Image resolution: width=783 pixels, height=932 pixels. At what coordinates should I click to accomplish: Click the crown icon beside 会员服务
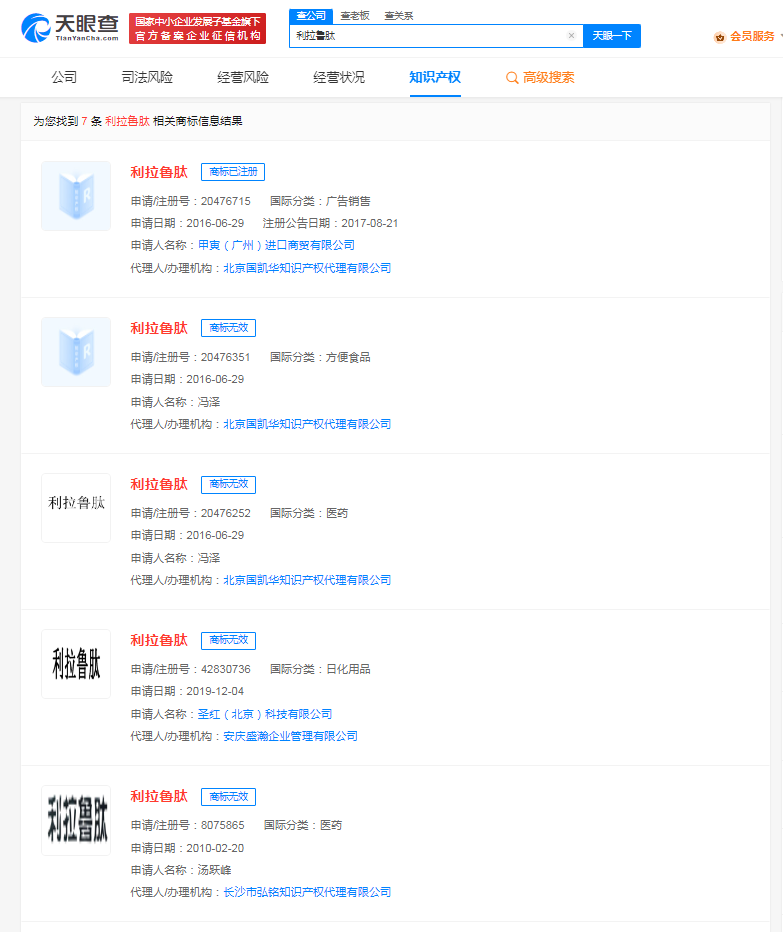pyautogui.click(x=720, y=37)
